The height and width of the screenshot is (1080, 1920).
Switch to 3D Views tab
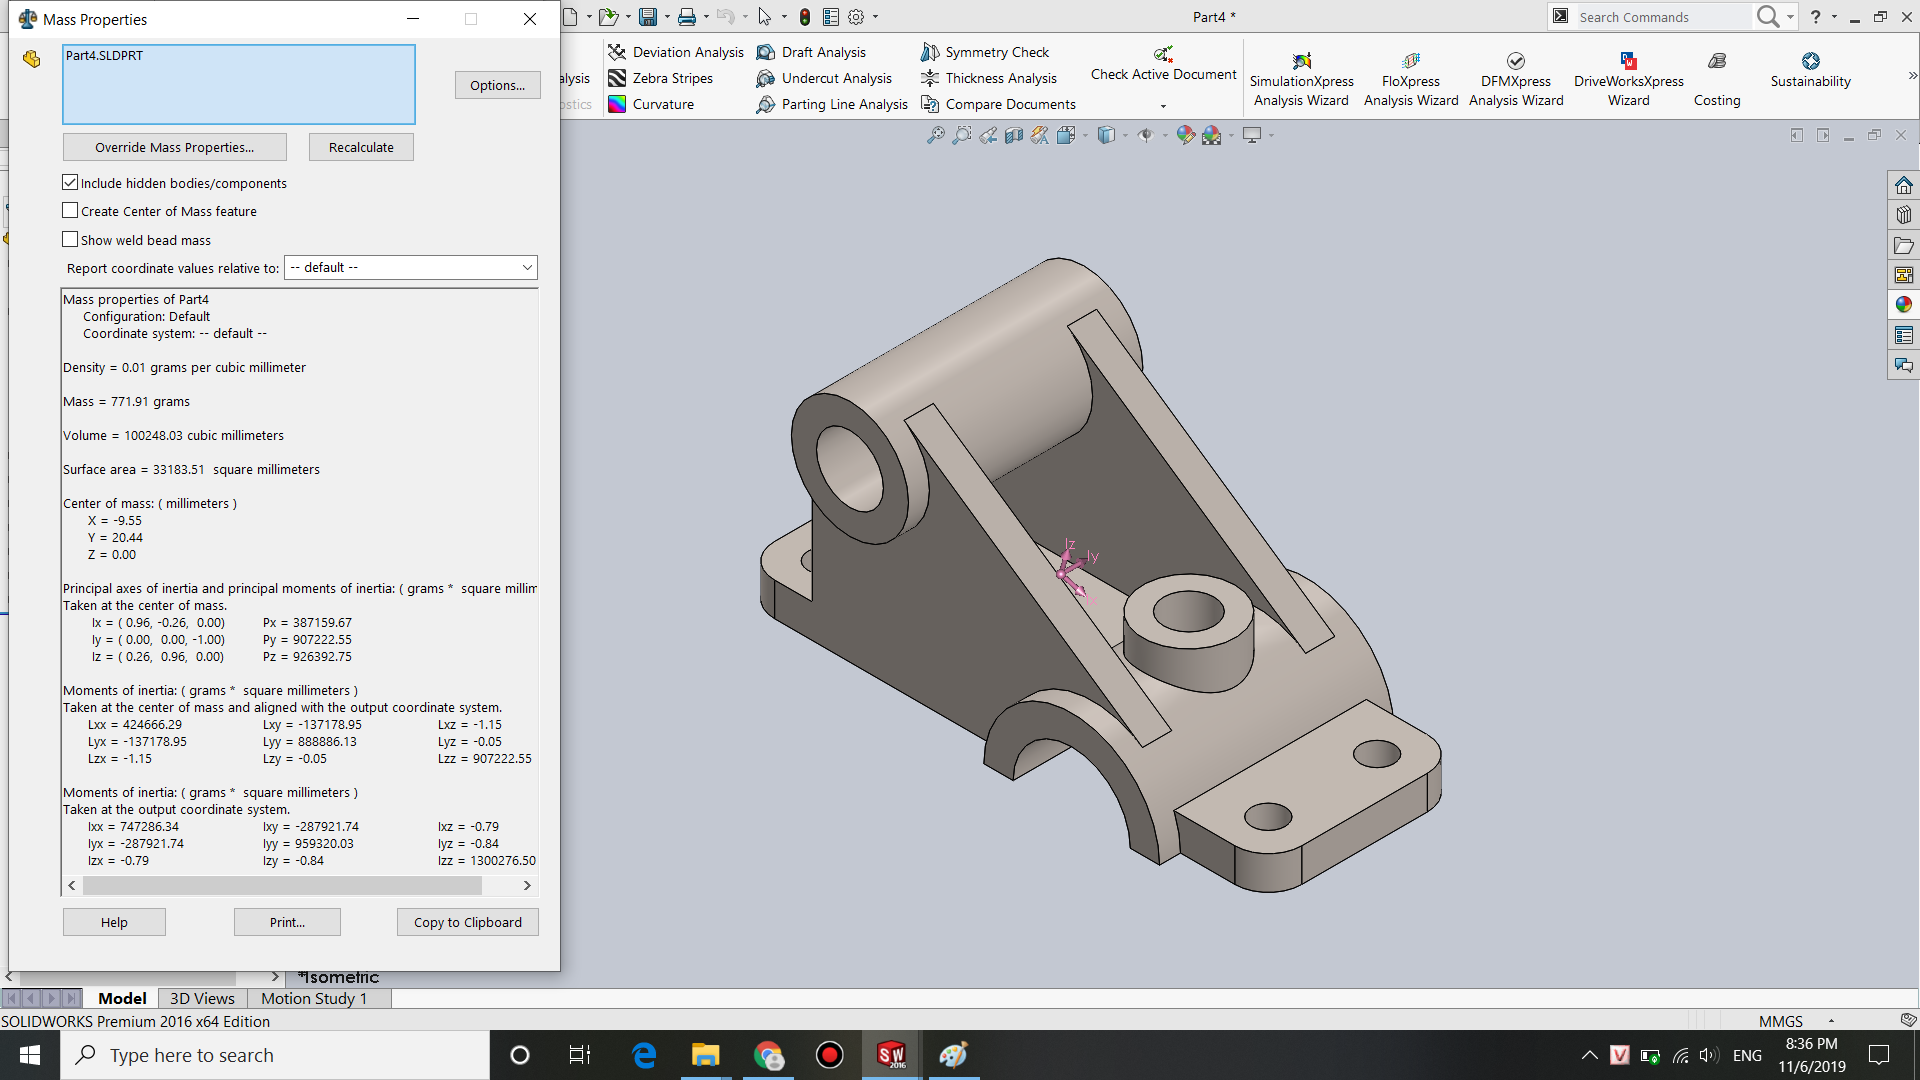(x=202, y=998)
